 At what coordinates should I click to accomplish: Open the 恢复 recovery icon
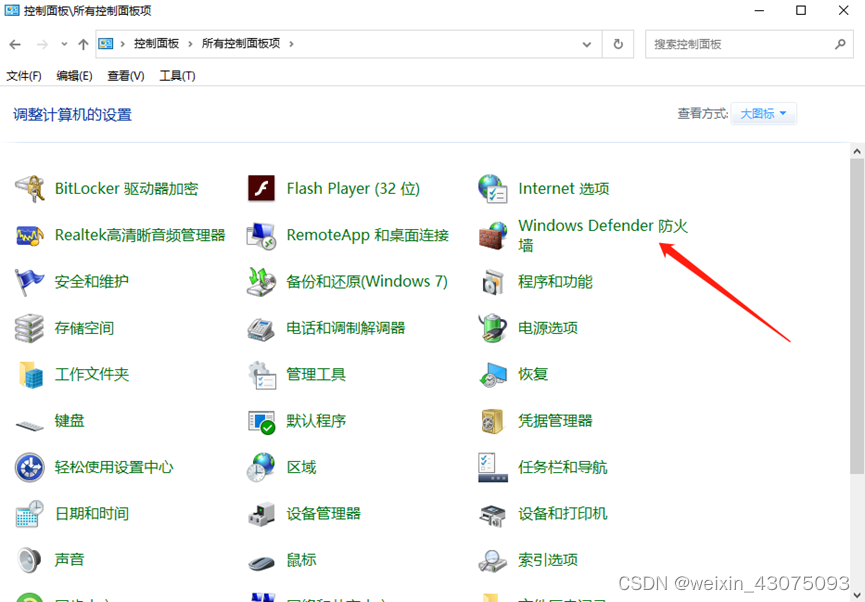pos(493,375)
